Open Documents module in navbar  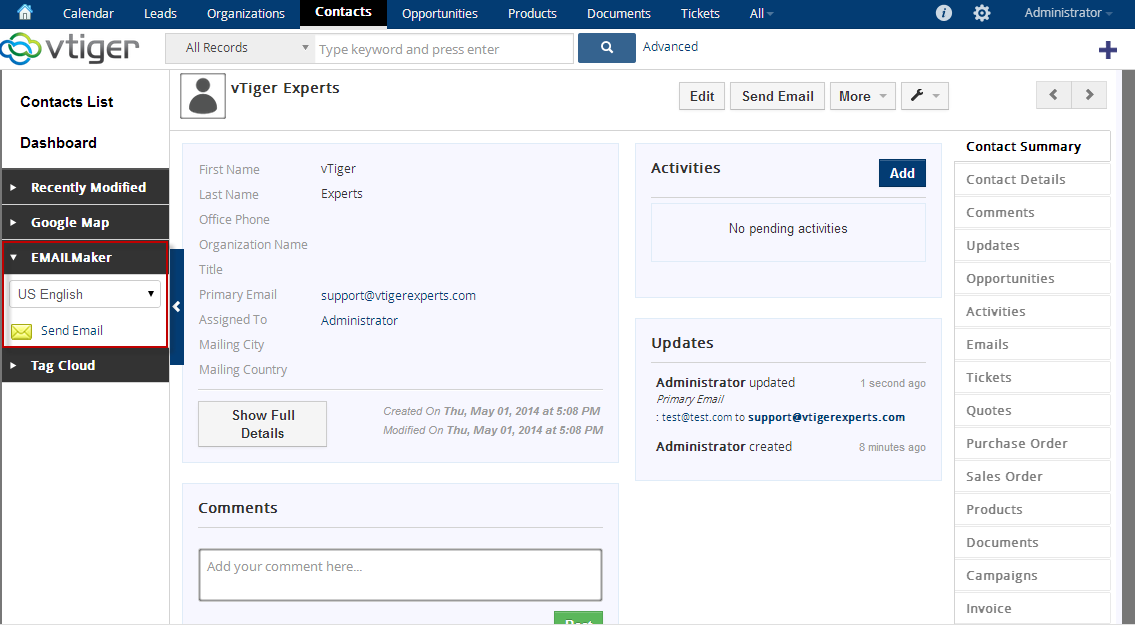pos(619,13)
